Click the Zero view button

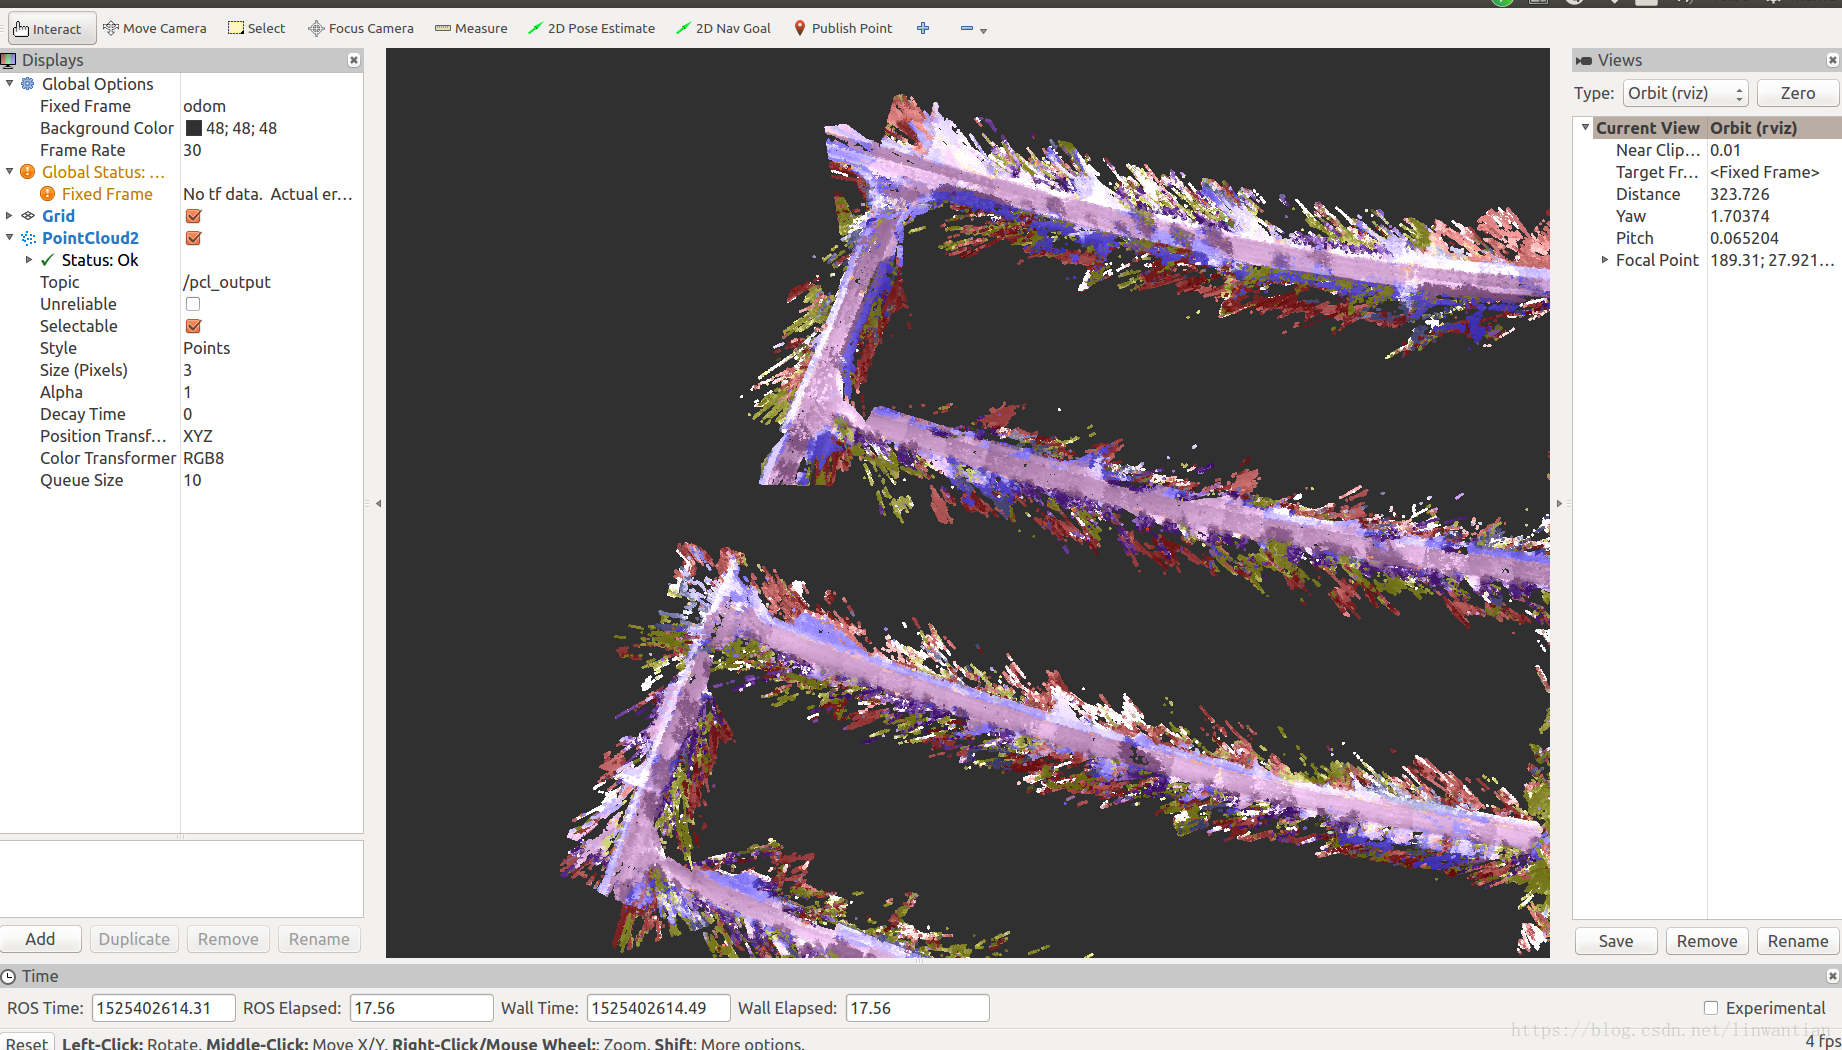[1797, 93]
